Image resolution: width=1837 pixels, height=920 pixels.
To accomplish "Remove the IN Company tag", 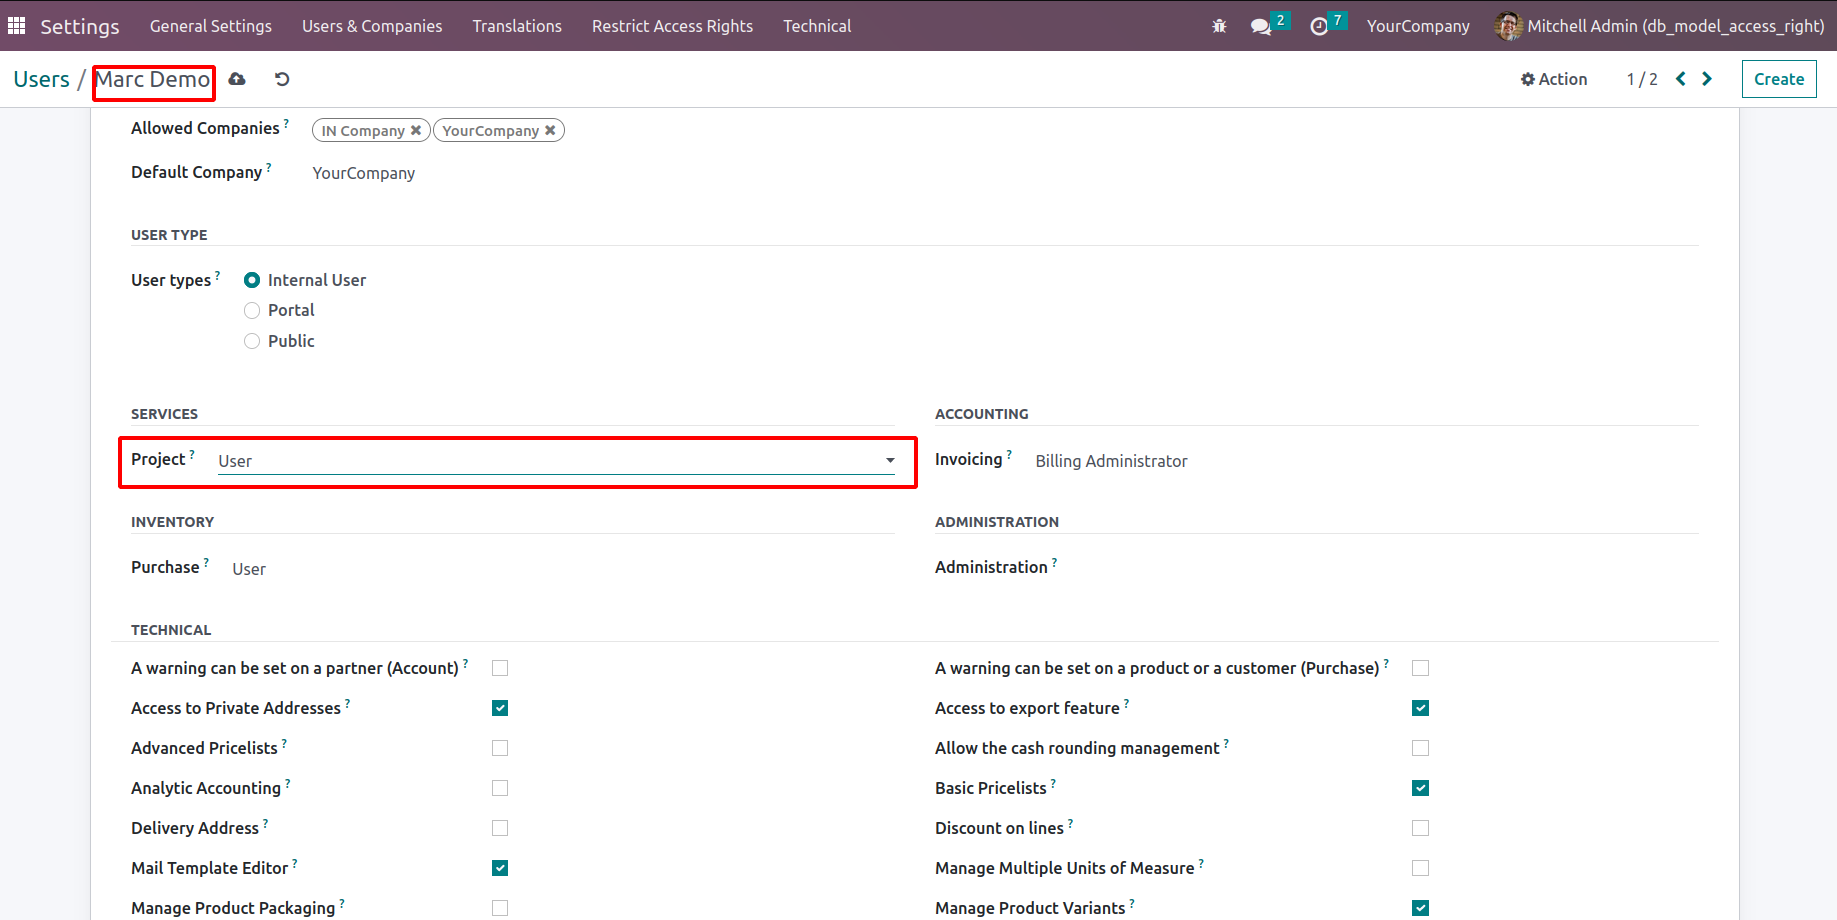I will [x=416, y=131].
